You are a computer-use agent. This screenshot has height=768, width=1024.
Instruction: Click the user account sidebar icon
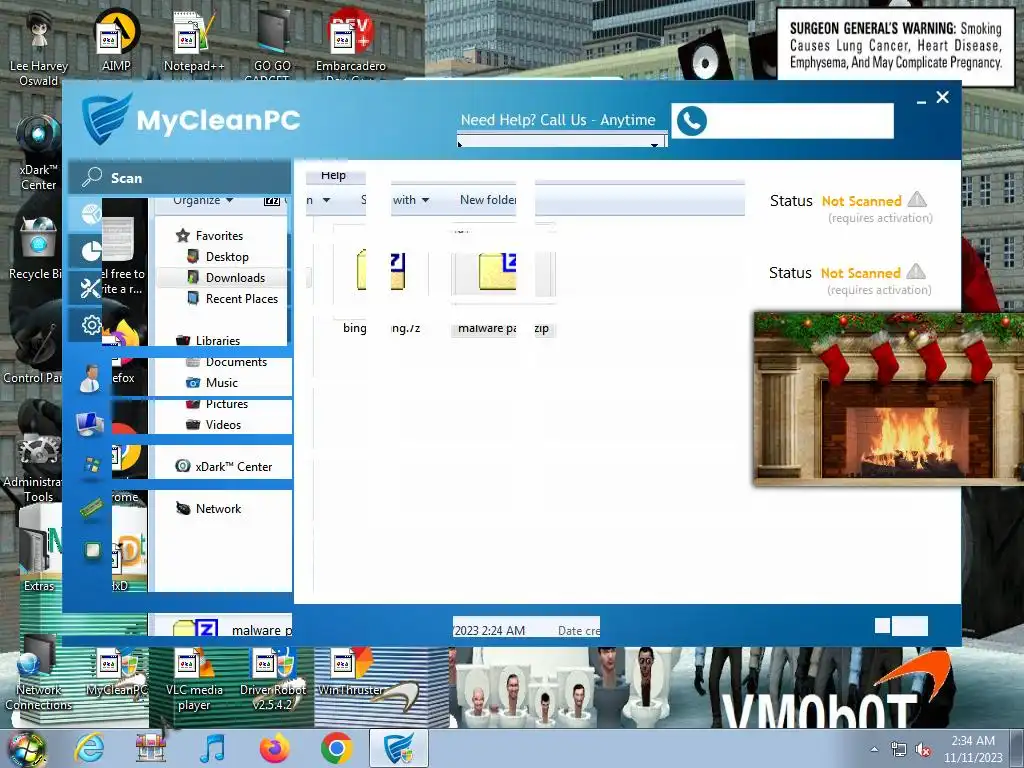(x=90, y=378)
